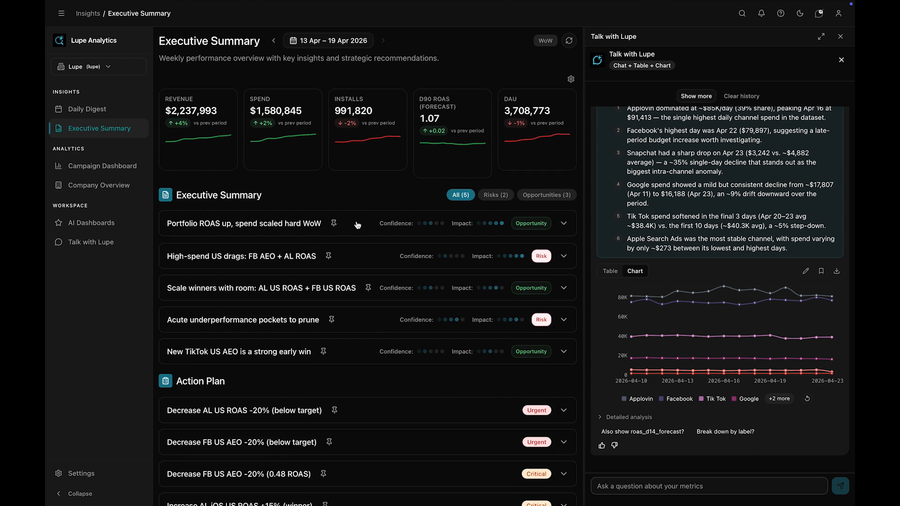The width and height of the screenshot is (900, 506).
Task: Pin the New TikTok US AEO insight
Action: (323, 351)
